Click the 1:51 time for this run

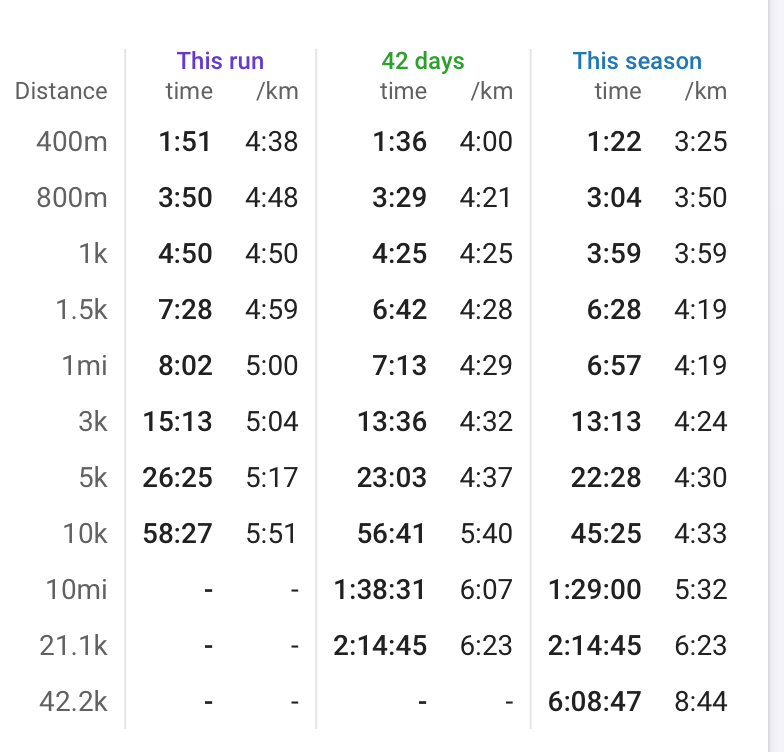[x=185, y=142]
